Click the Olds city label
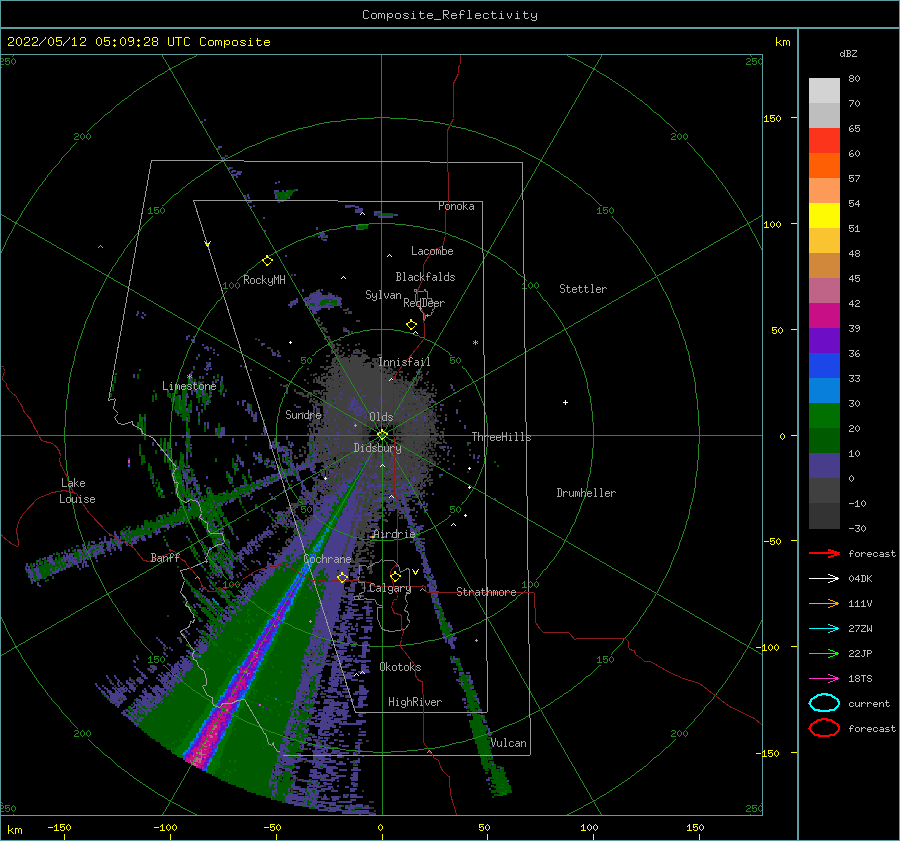900x841 pixels. (x=381, y=417)
